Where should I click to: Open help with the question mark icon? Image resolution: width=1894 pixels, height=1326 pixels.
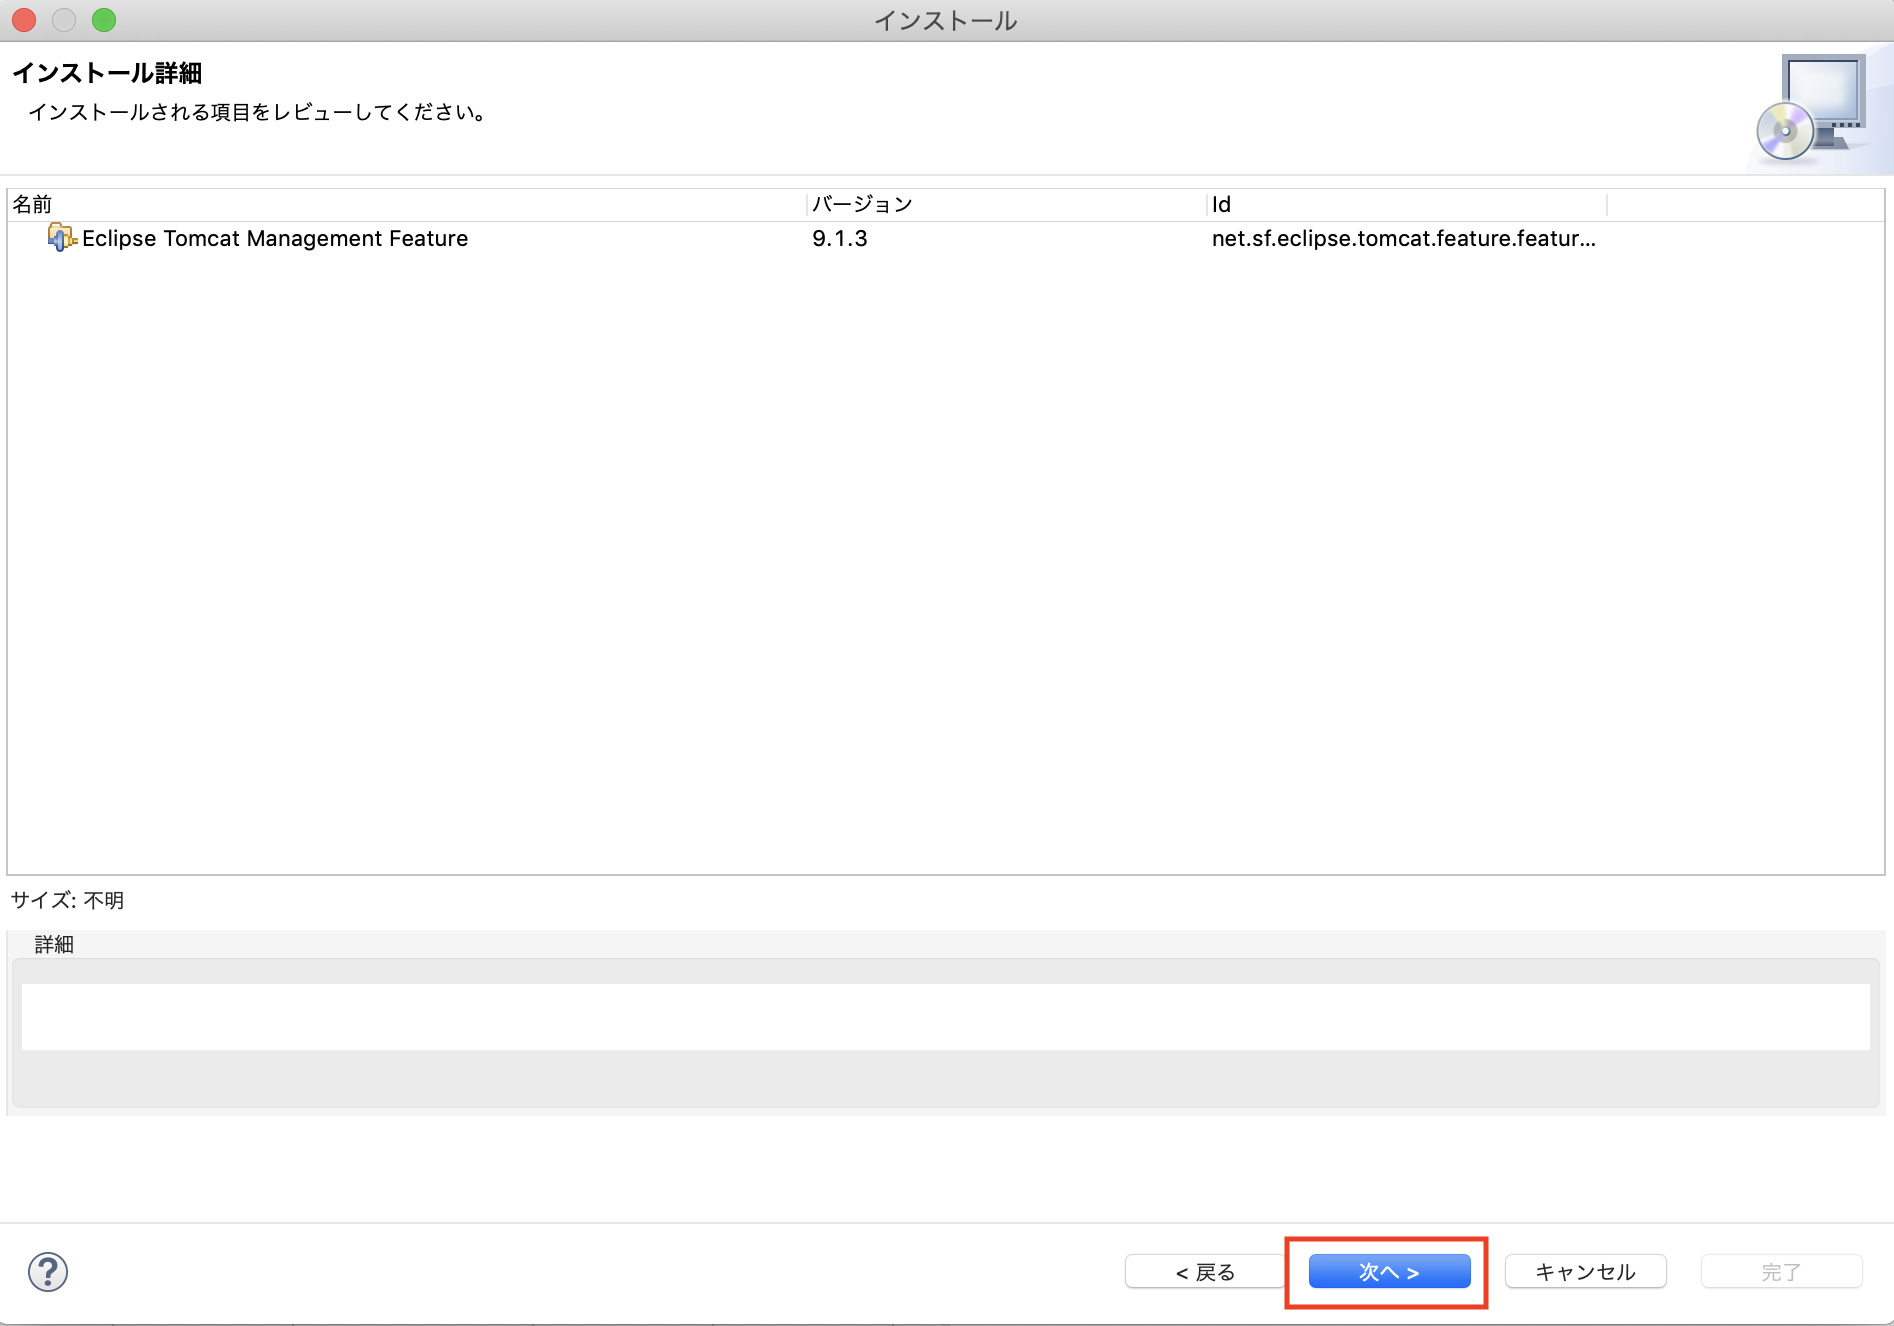point(48,1272)
